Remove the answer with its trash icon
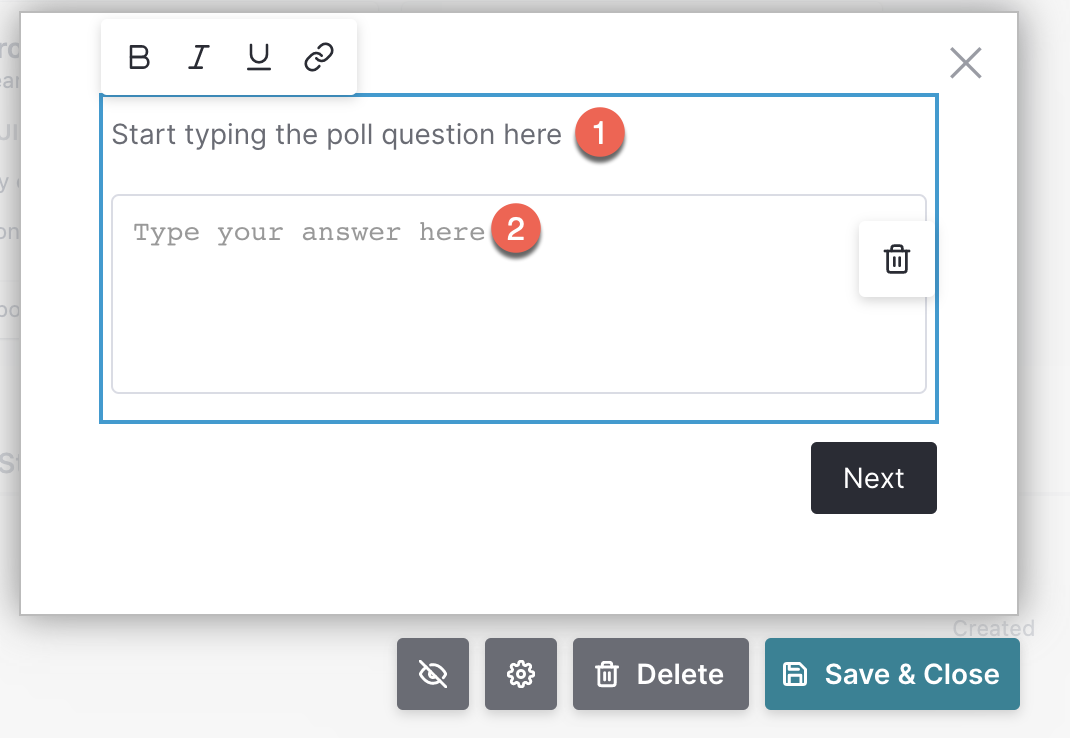The height and width of the screenshot is (738, 1070). pyautogui.click(x=897, y=259)
